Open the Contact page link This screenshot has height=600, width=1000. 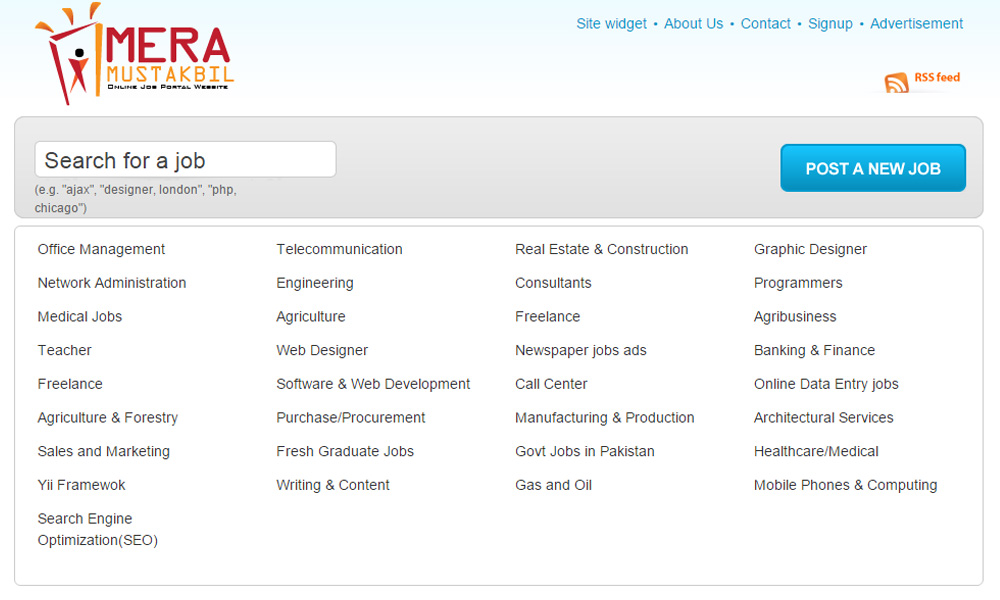765,24
